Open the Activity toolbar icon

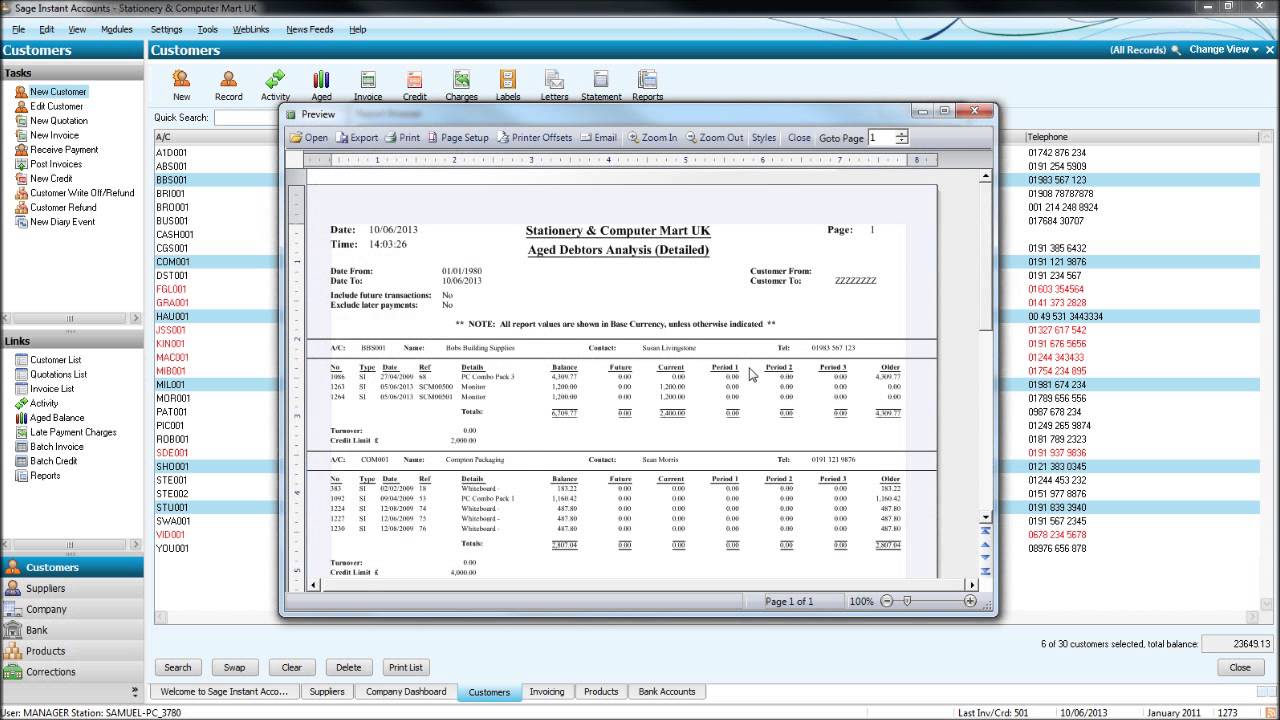[x=275, y=85]
